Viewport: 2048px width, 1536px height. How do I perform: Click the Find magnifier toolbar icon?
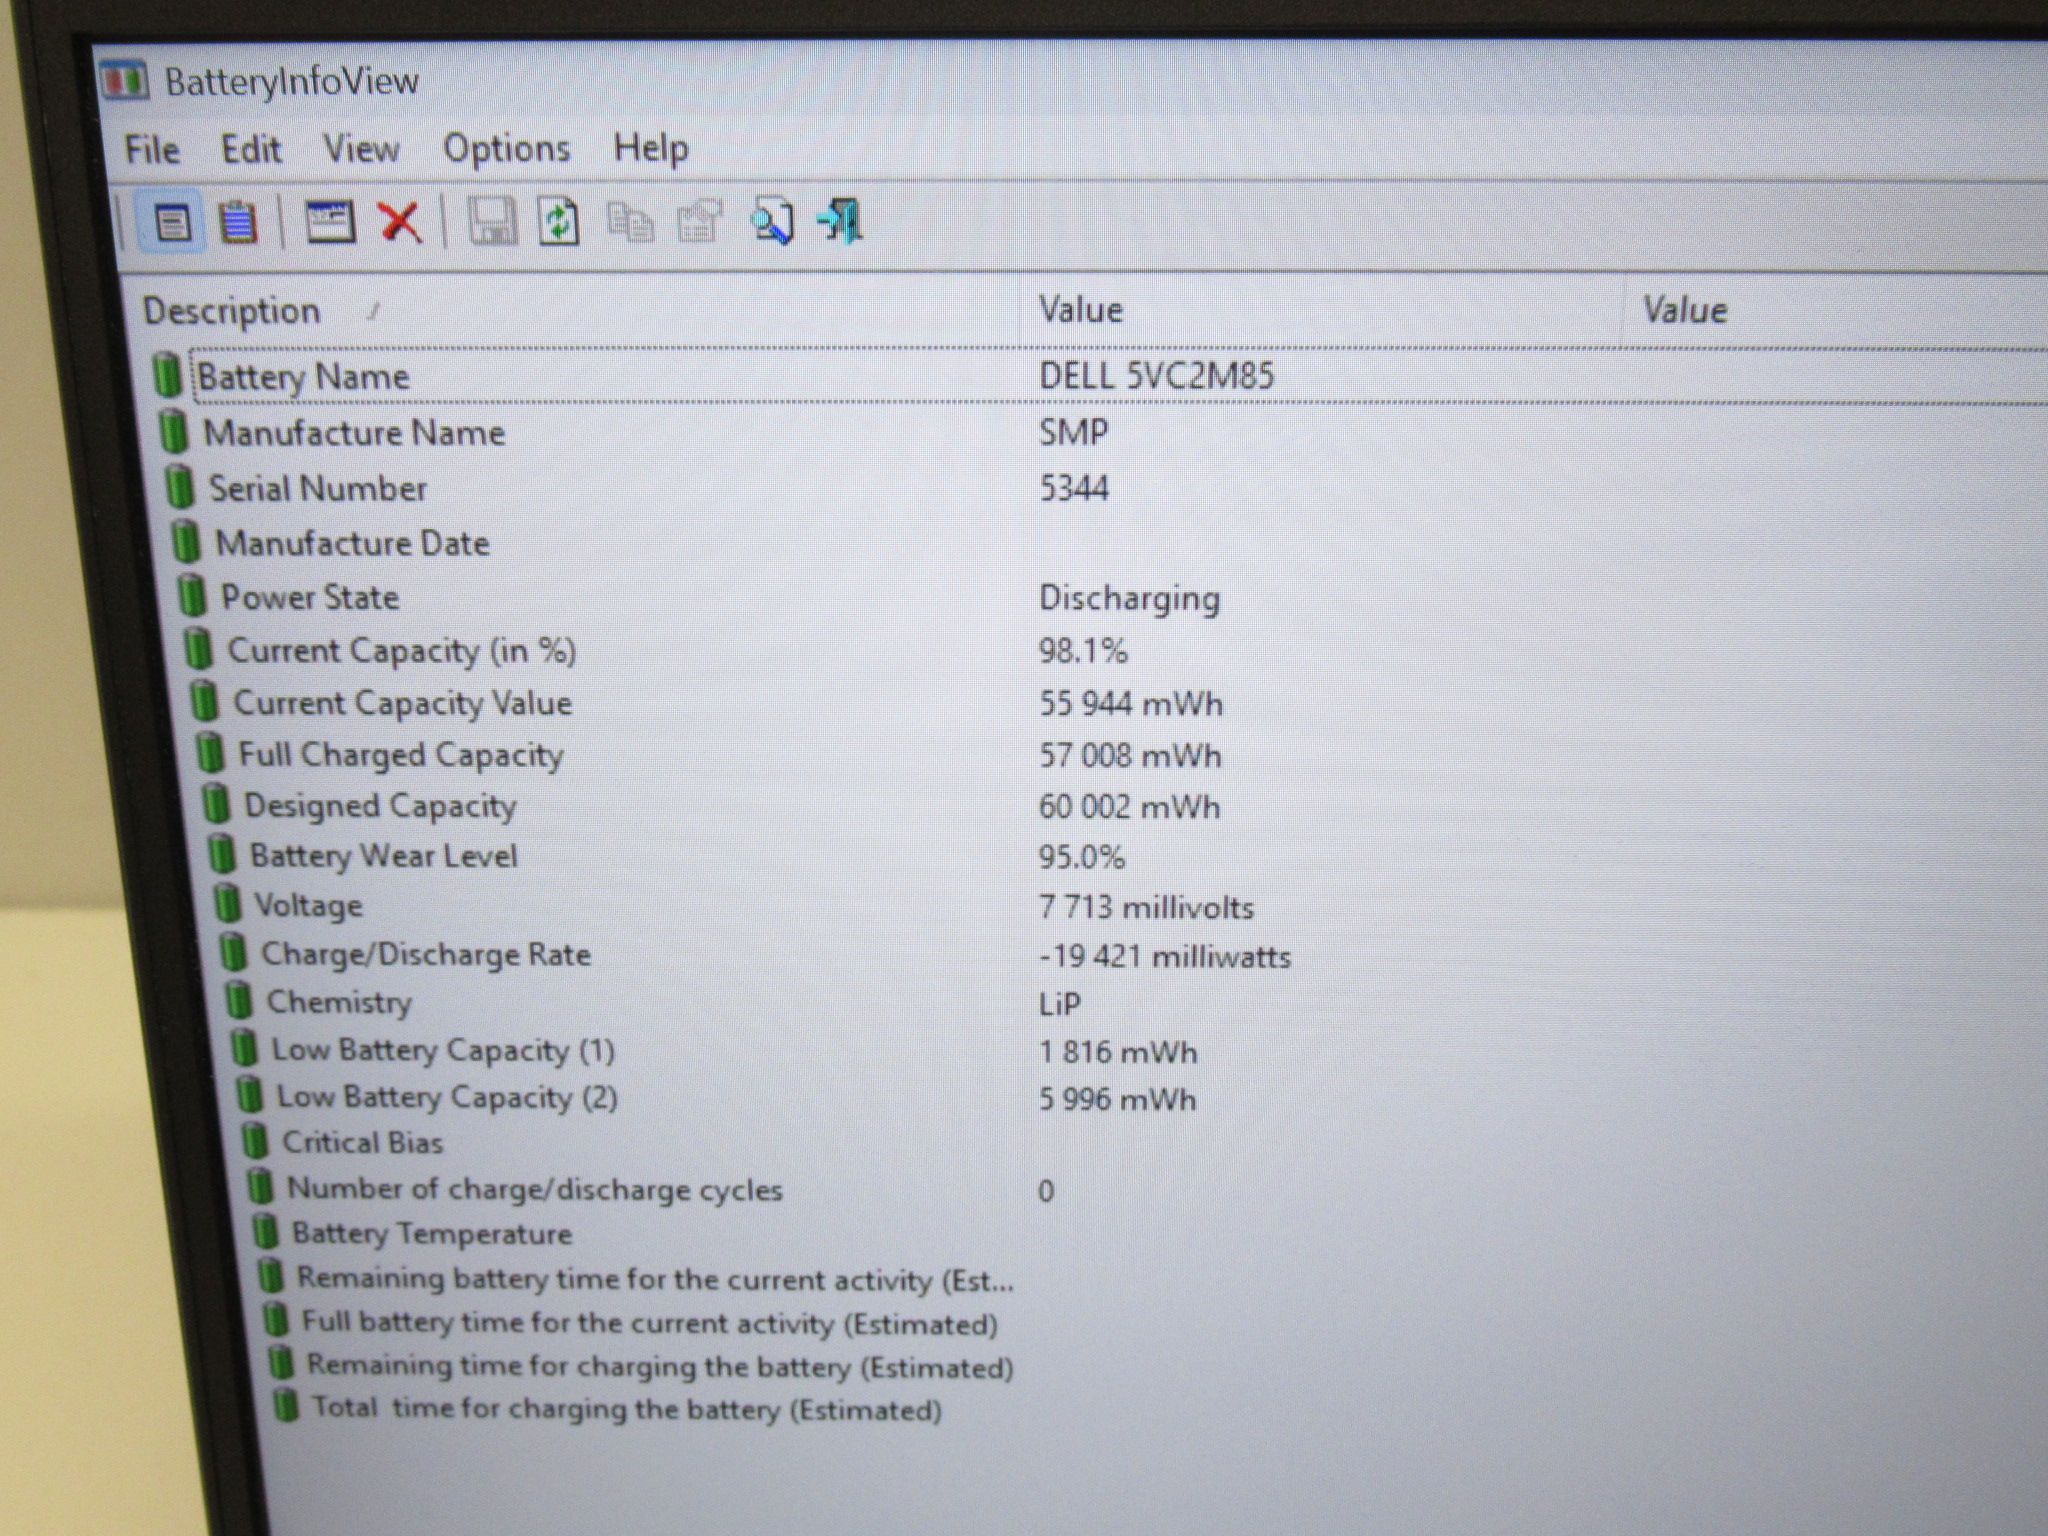(x=771, y=221)
